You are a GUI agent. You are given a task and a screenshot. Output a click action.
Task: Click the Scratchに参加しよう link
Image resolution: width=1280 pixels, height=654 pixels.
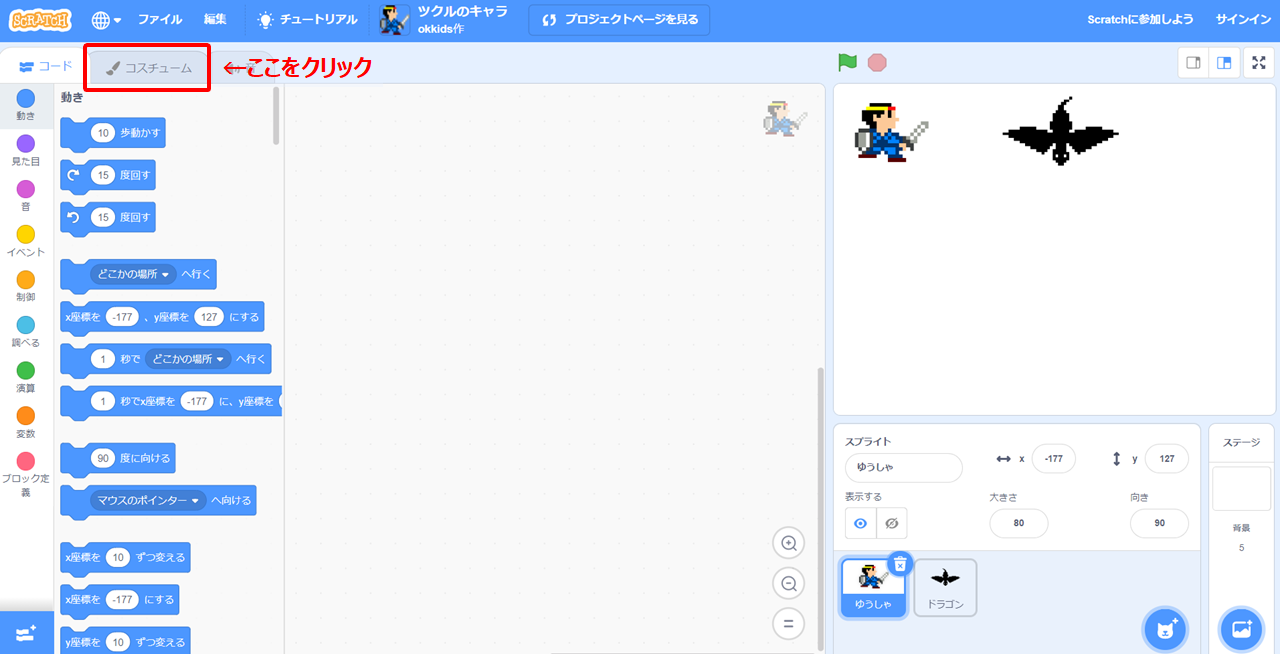1140,19
